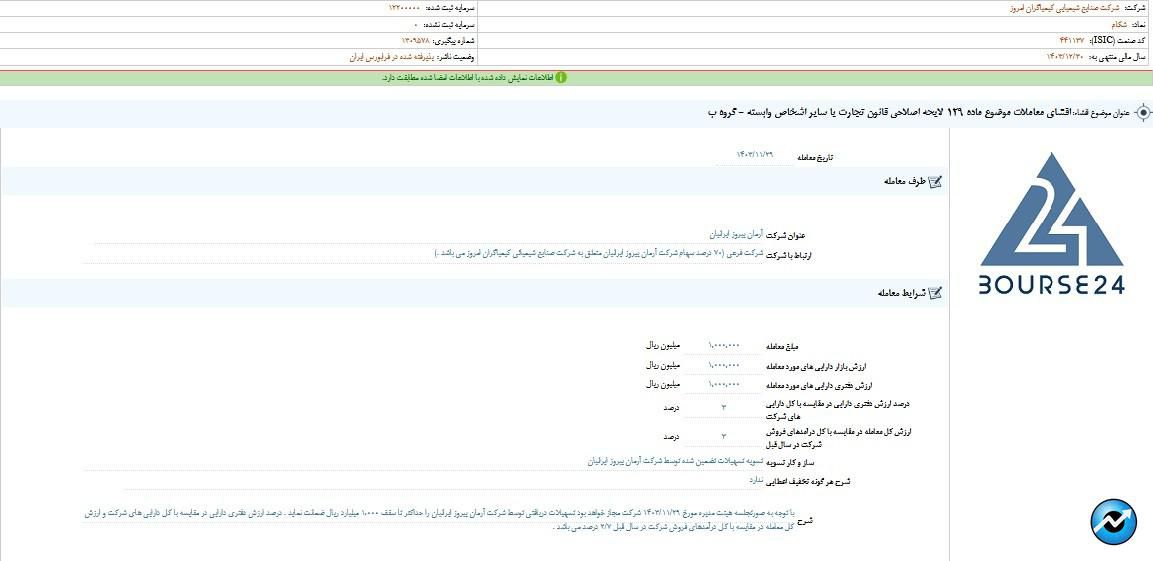Click the میلیون ریال unit beside مبلغ معامله
The height and width of the screenshot is (561, 1153).
[664, 346]
